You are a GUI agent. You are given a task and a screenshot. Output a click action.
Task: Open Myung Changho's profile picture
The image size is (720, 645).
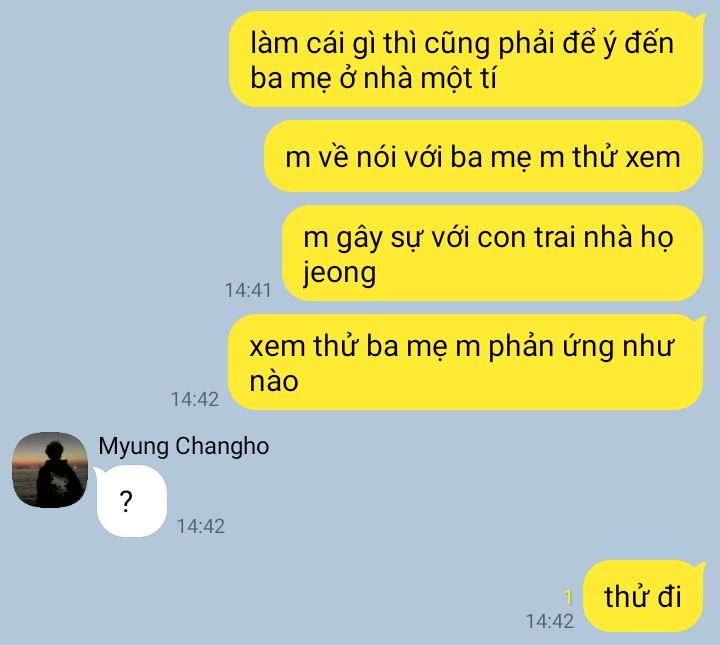point(50,470)
